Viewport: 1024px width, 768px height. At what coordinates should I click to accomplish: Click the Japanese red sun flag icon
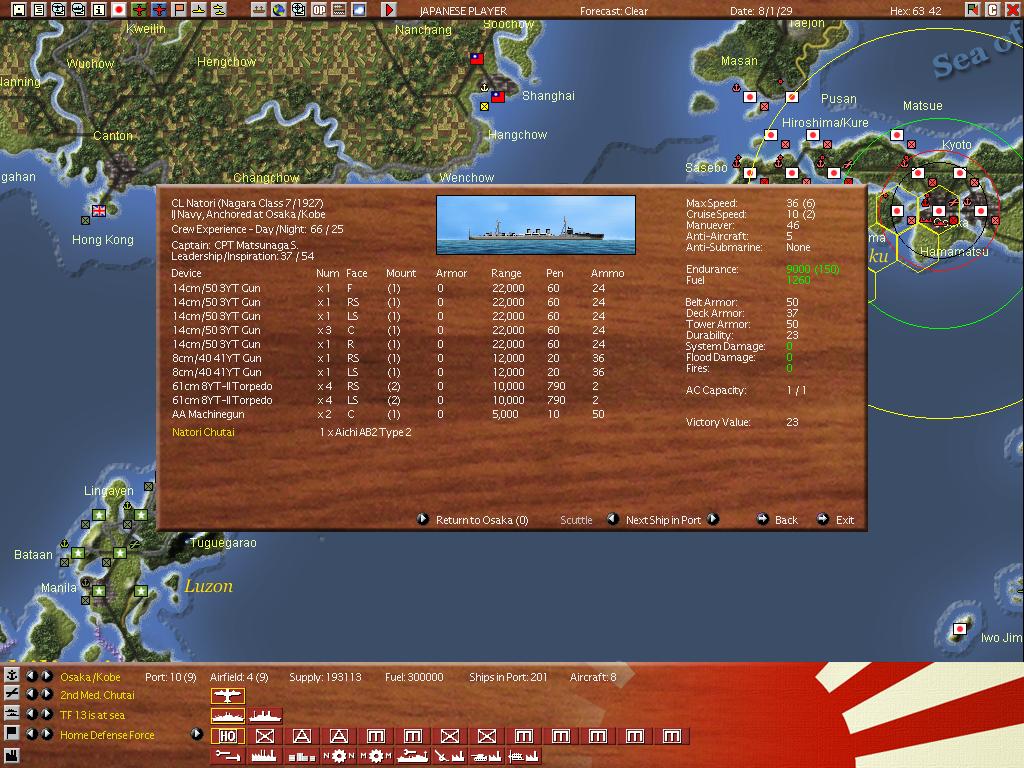click(x=119, y=10)
